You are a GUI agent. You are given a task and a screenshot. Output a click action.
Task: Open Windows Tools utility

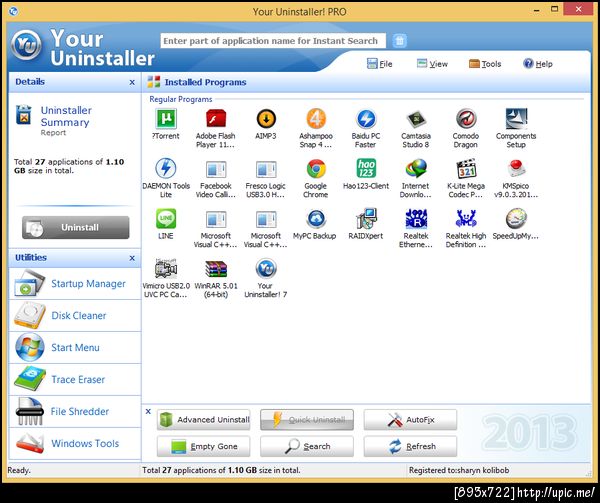click(x=75, y=443)
